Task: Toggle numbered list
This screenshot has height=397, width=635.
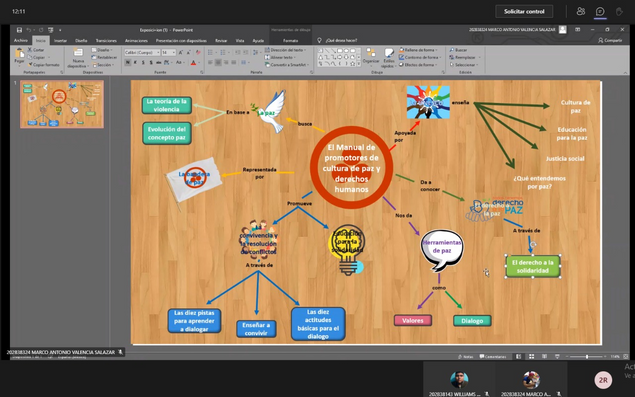Action: [x=223, y=53]
